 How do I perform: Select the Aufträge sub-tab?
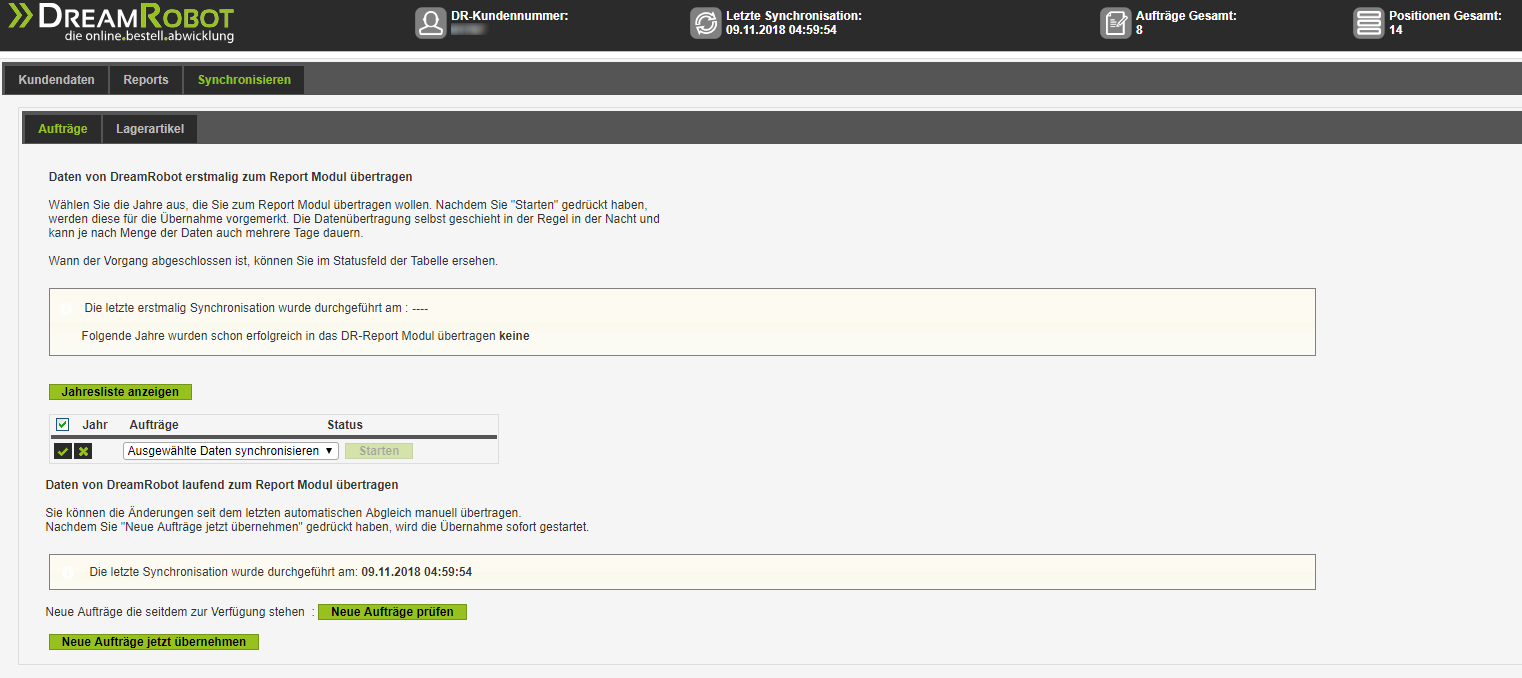point(63,129)
